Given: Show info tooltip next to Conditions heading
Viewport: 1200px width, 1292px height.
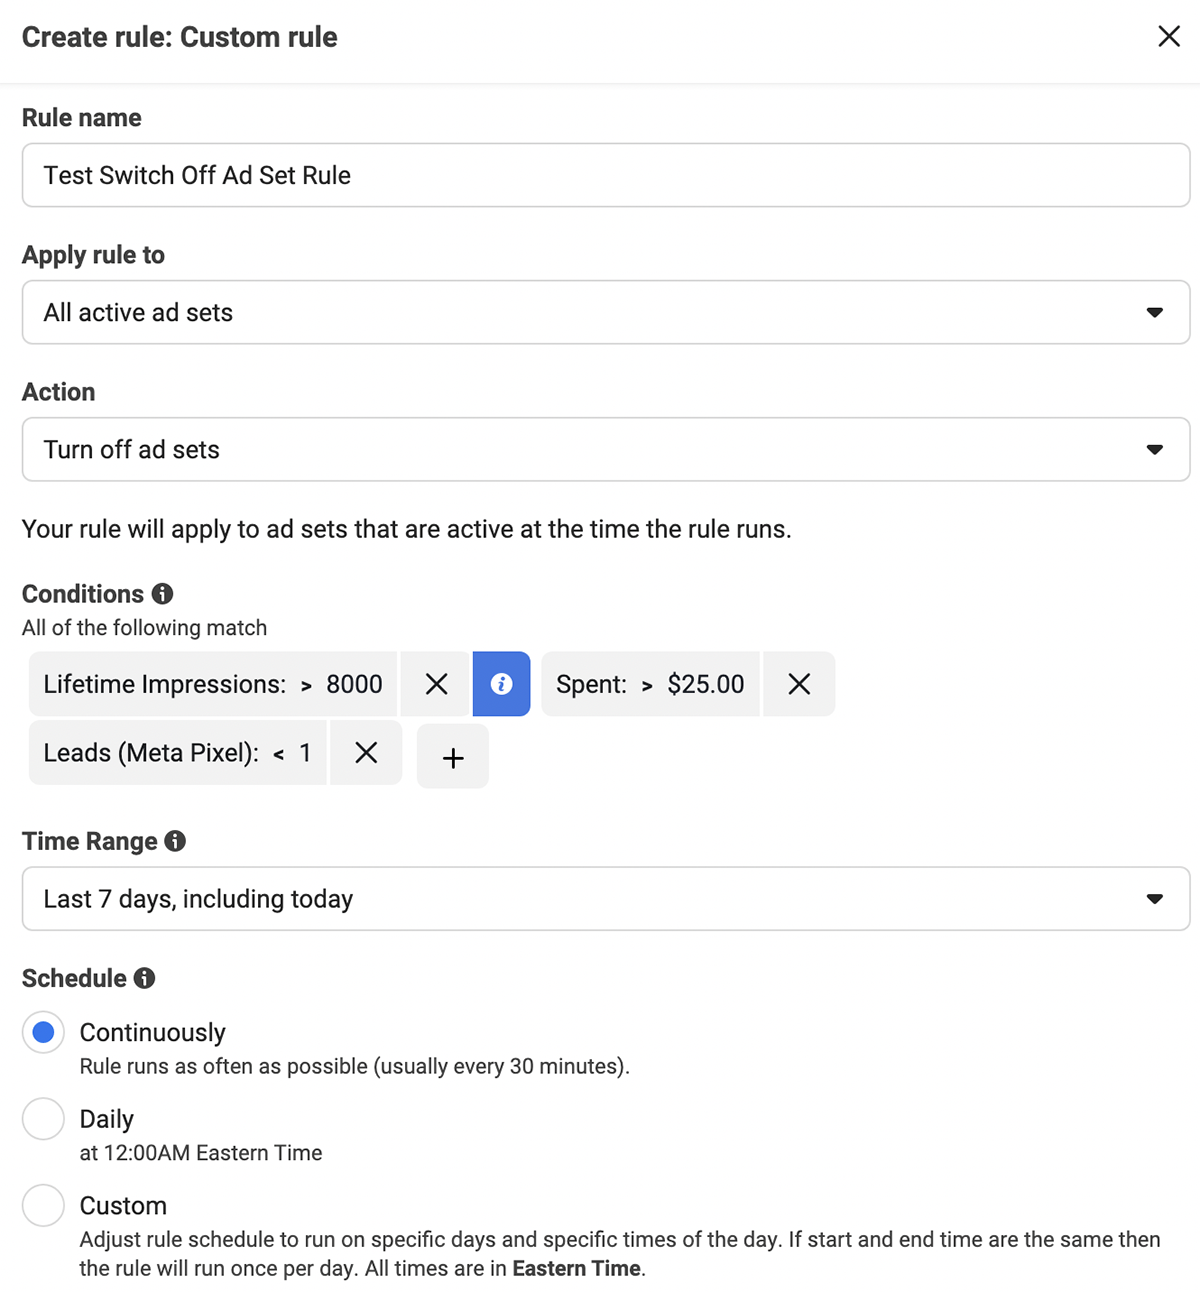Looking at the screenshot, I should [x=163, y=594].
